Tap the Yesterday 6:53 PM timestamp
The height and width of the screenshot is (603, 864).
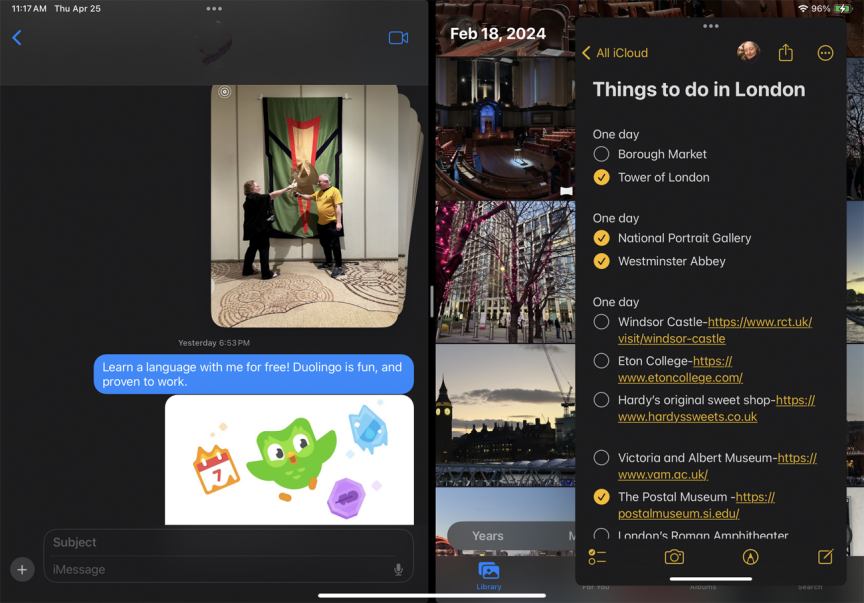[x=214, y=343]
